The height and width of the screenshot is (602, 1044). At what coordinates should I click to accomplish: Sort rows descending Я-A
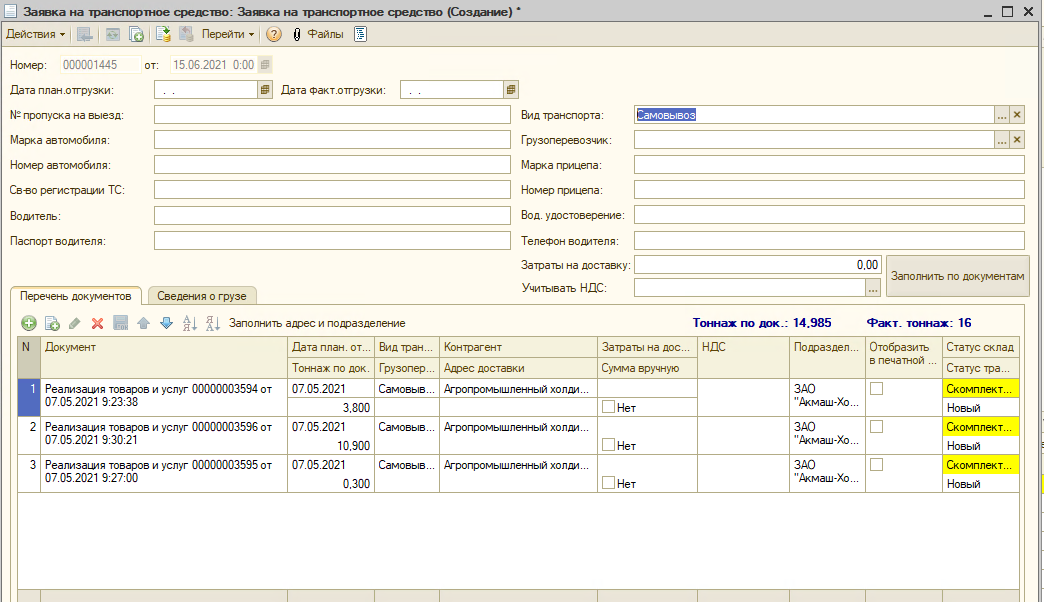pos(213,324)
